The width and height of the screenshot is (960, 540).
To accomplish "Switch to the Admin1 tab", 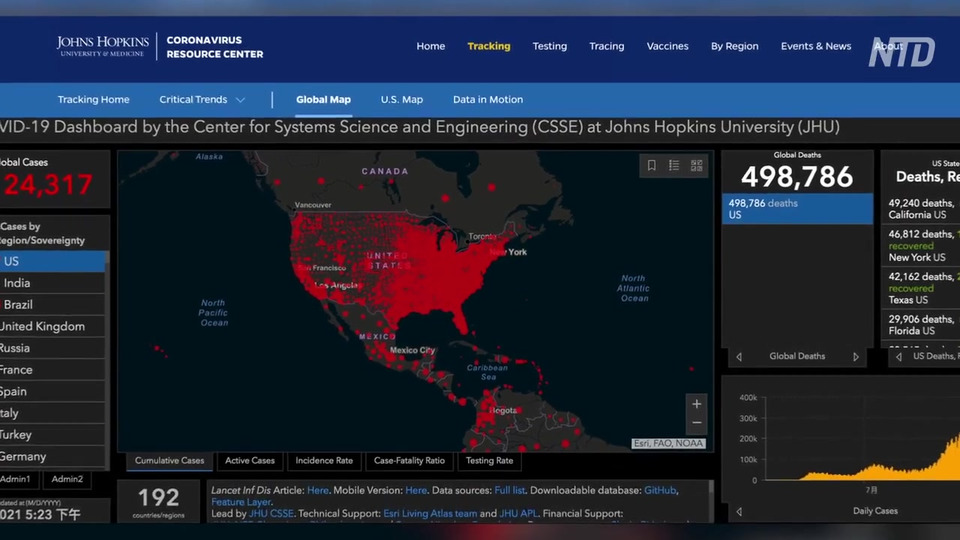I will click(x=18, y=479).
